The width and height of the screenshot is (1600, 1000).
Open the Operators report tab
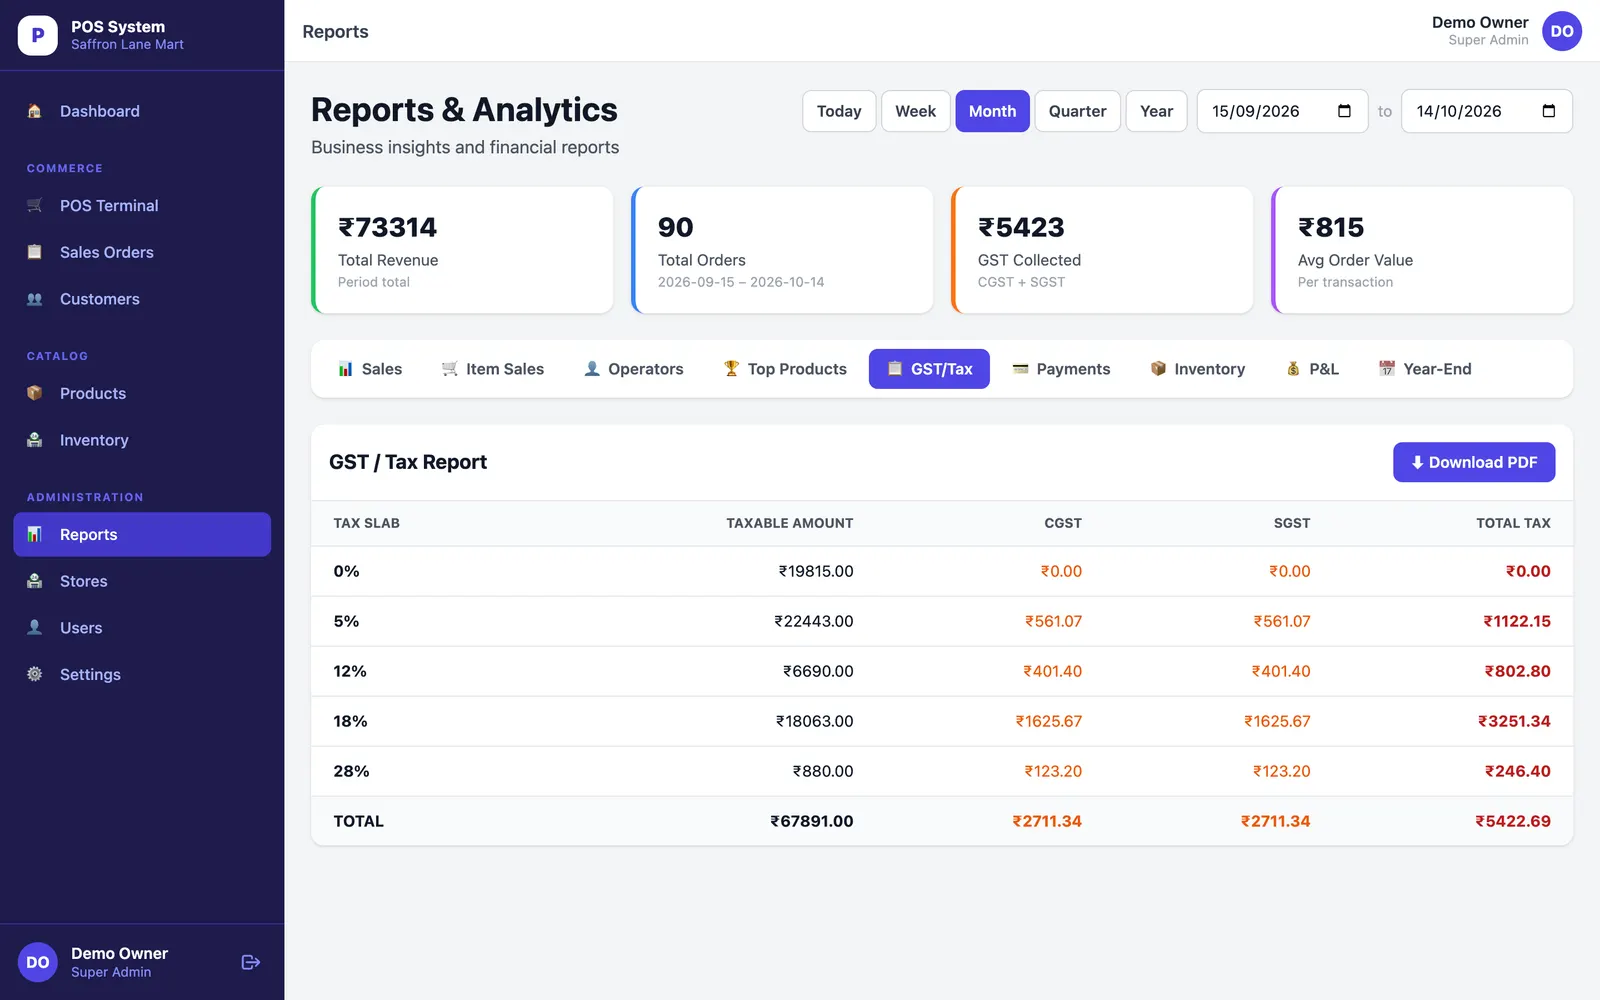pyautogui.click(x=634, y=369)
